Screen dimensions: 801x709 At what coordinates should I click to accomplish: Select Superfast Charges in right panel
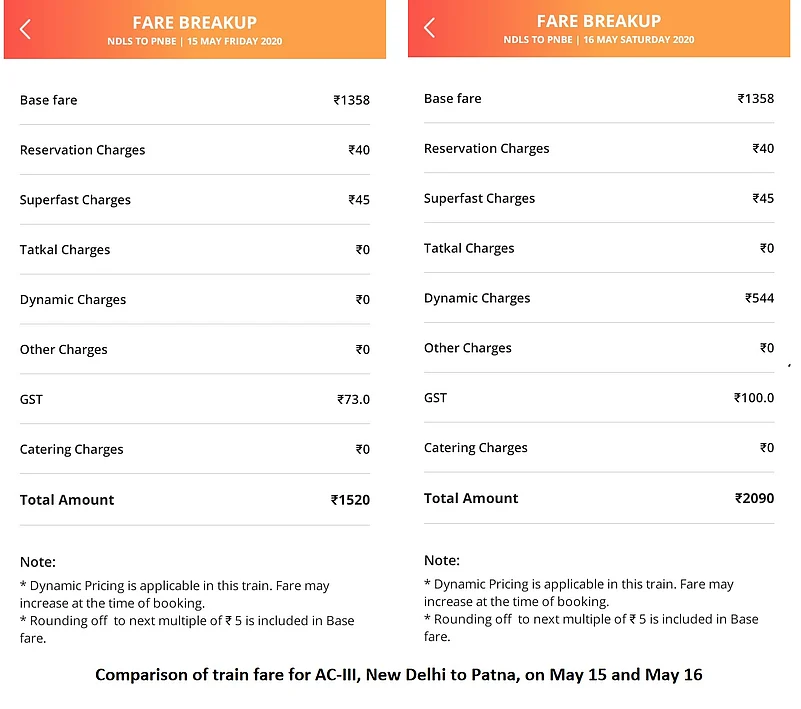click(x=479, y=198)
